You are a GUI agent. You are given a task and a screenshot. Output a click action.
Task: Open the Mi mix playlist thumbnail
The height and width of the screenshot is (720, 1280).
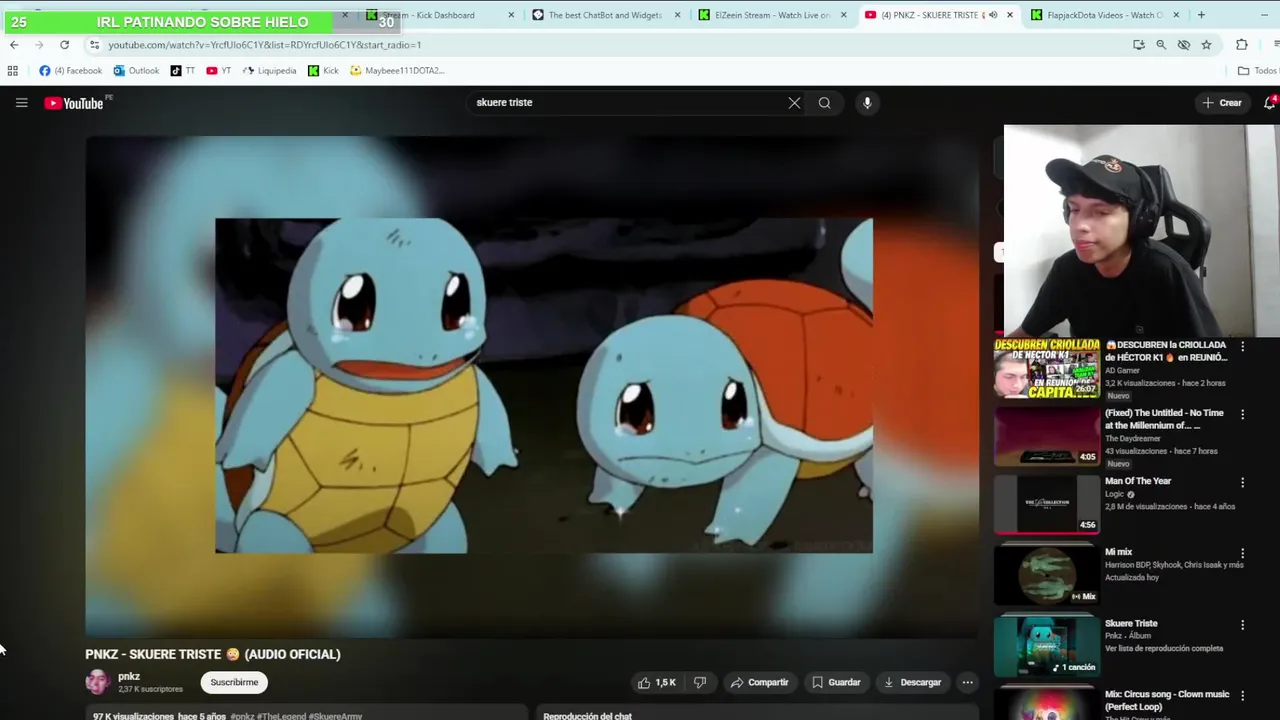[x=1047, y=575]
